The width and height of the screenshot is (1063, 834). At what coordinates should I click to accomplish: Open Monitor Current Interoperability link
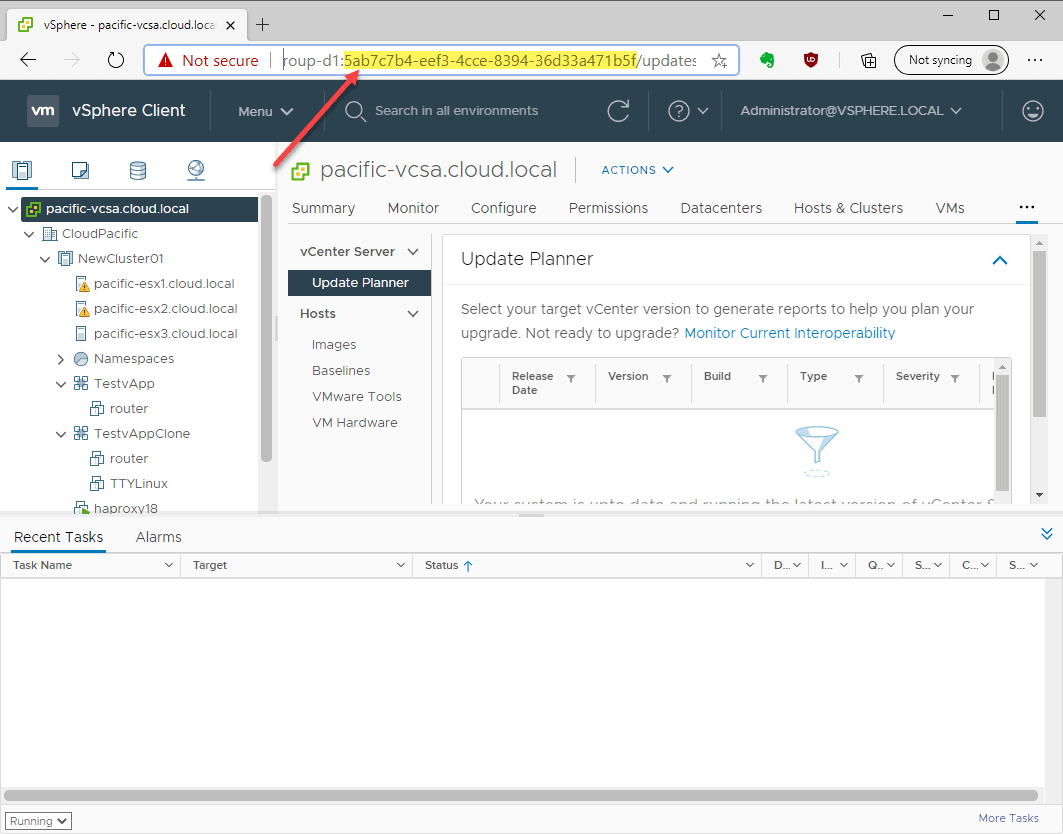click(x=790, y=333)
